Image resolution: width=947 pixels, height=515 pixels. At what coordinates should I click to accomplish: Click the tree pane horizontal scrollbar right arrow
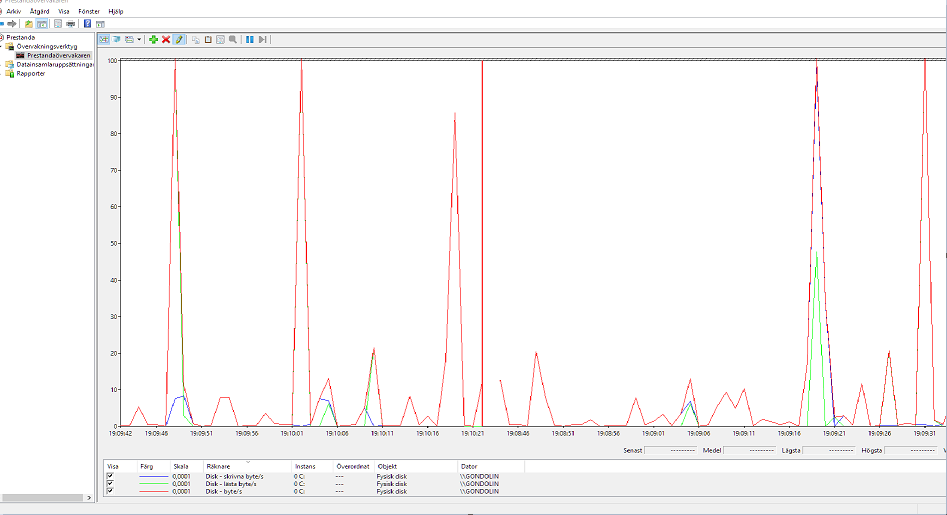[x=89, y=498]
